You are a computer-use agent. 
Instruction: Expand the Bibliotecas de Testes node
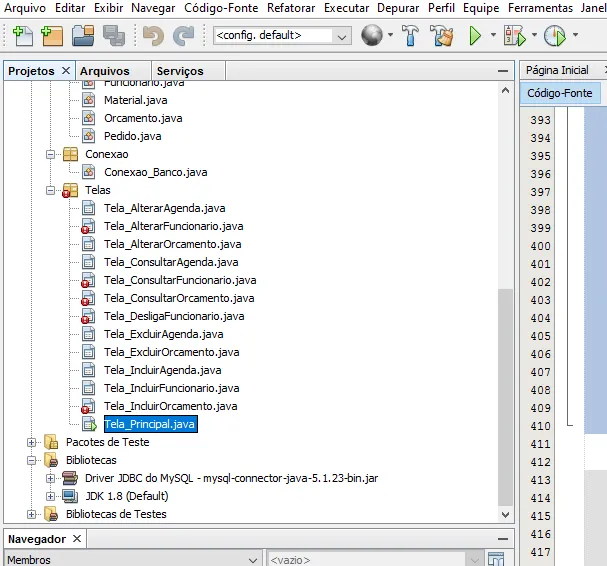[x=32, y=515]
